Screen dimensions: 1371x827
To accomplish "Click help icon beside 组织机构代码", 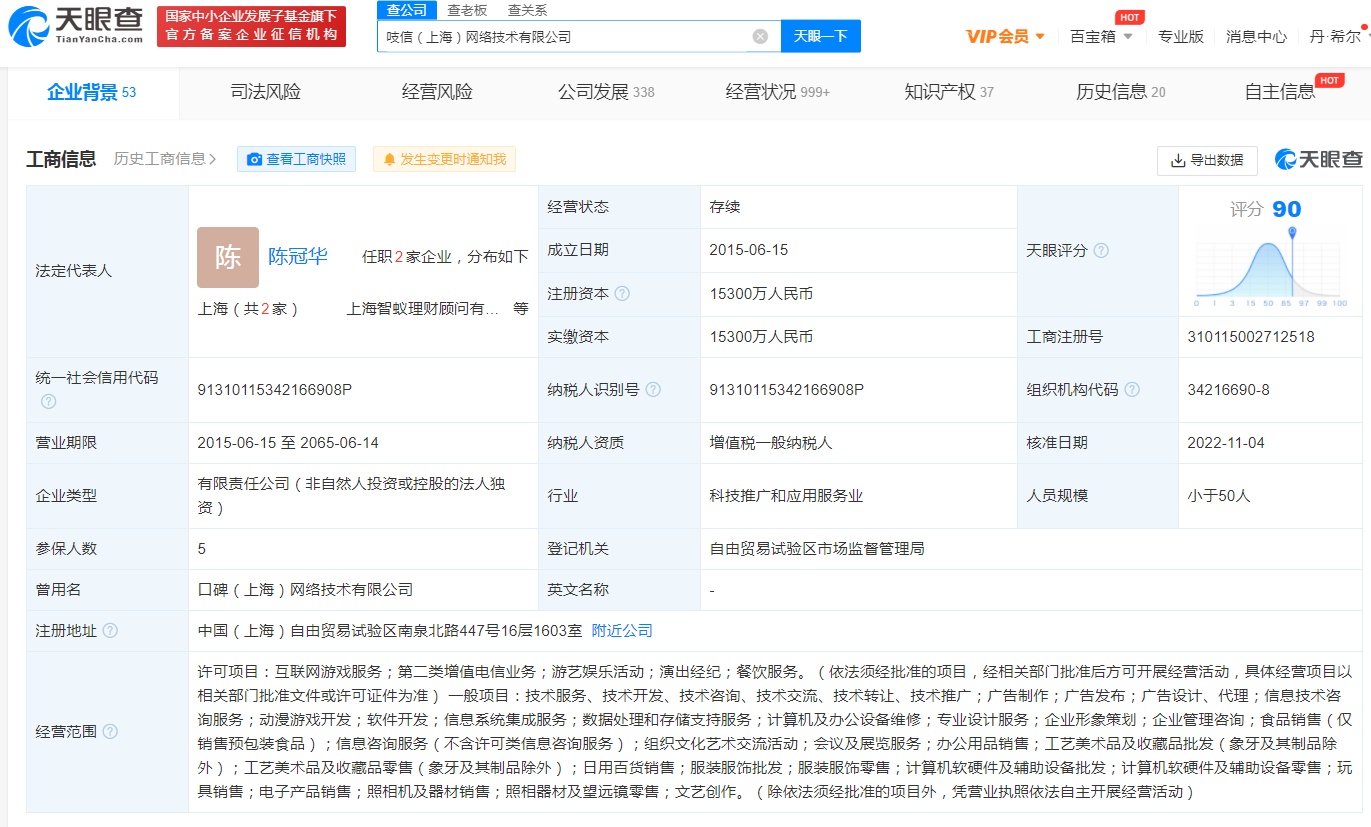I will tap(1132, 390).
